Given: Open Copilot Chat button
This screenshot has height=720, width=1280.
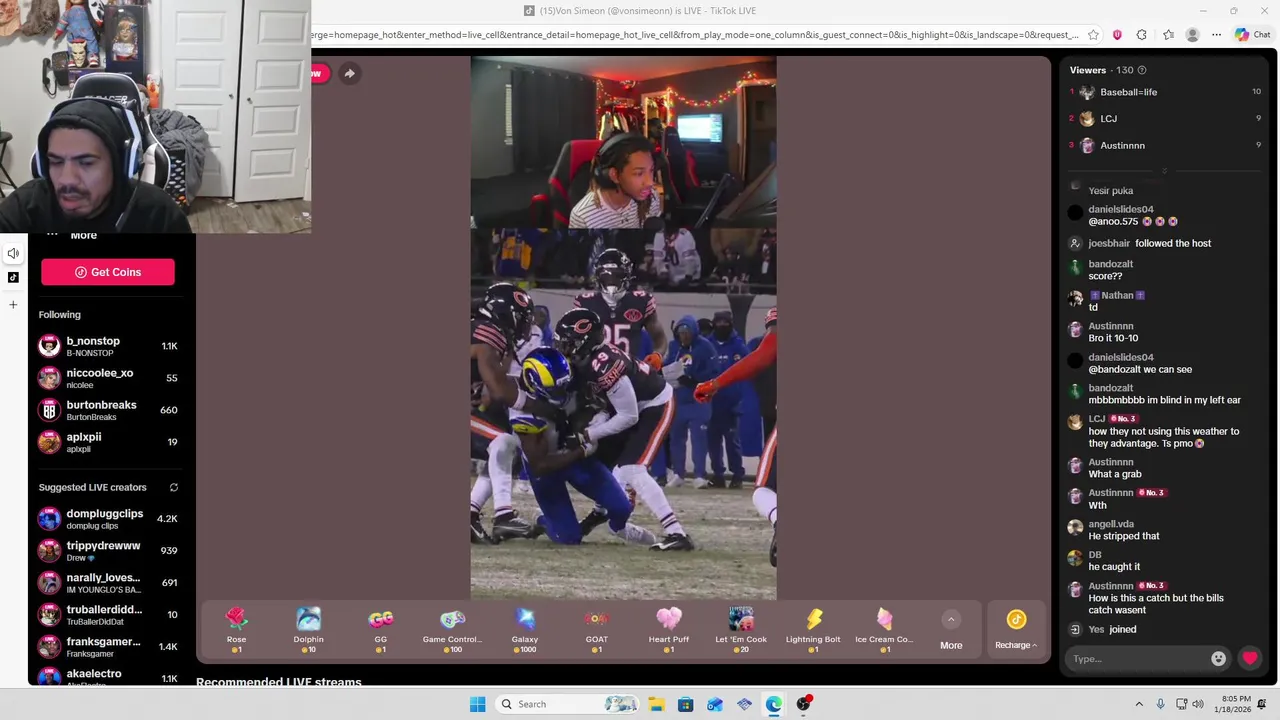Looking at the screenshot, I should [1252, 35].
